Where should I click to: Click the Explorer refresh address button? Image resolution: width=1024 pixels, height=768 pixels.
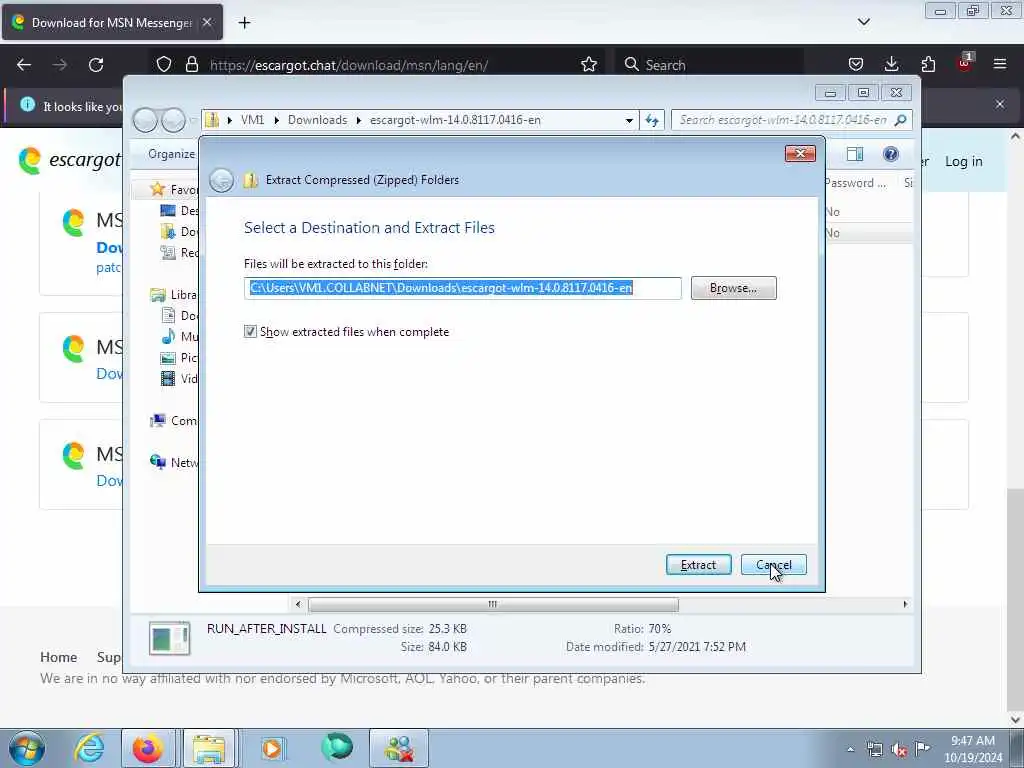pyautogui.click(x=652, y=120)
